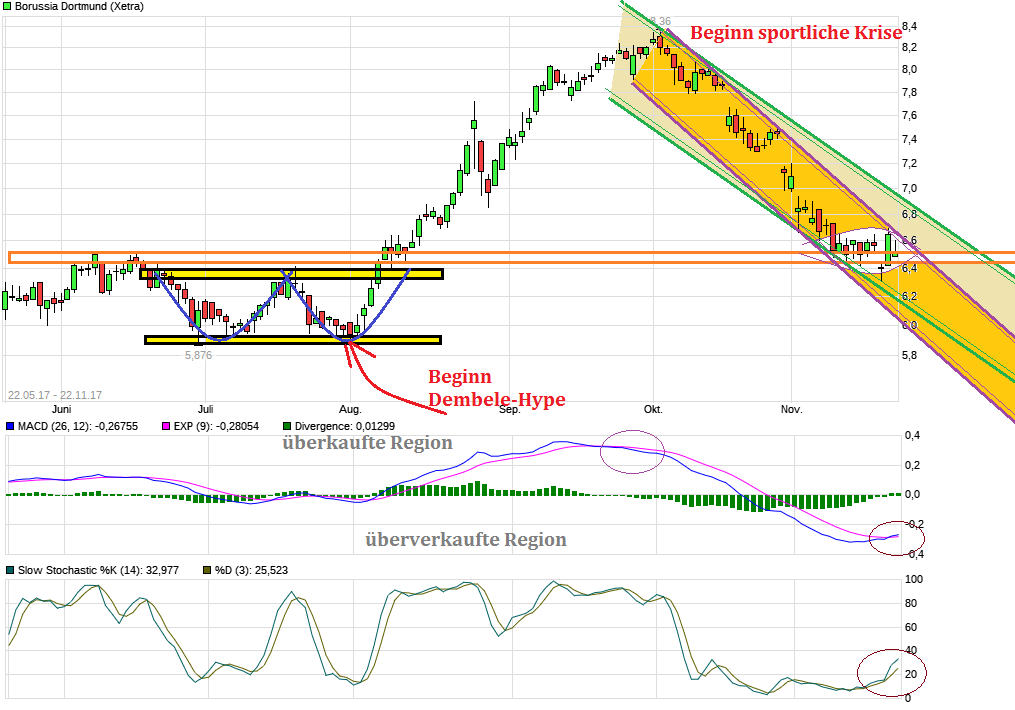Click the 'Juni' month label

61,409
